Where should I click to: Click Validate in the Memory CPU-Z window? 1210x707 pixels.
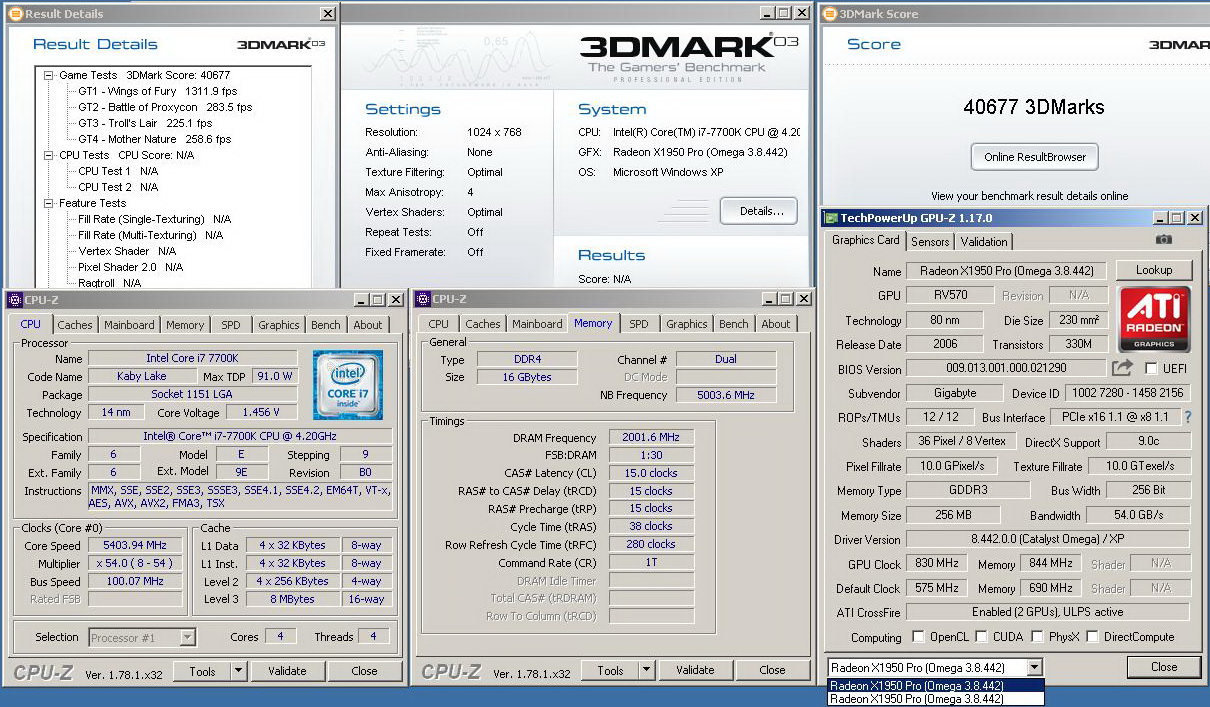pyautogui.click(x=695, y=670)
